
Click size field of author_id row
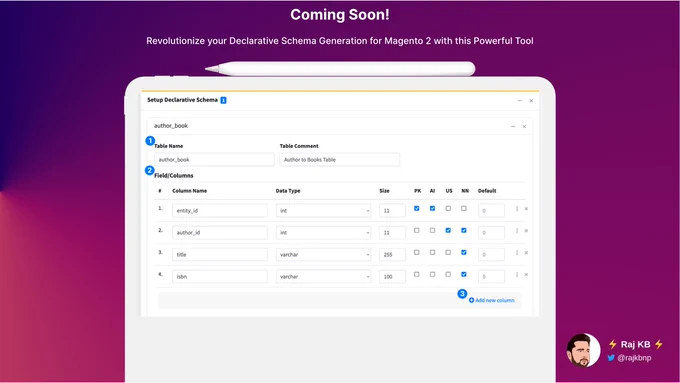tap(392, 232)
